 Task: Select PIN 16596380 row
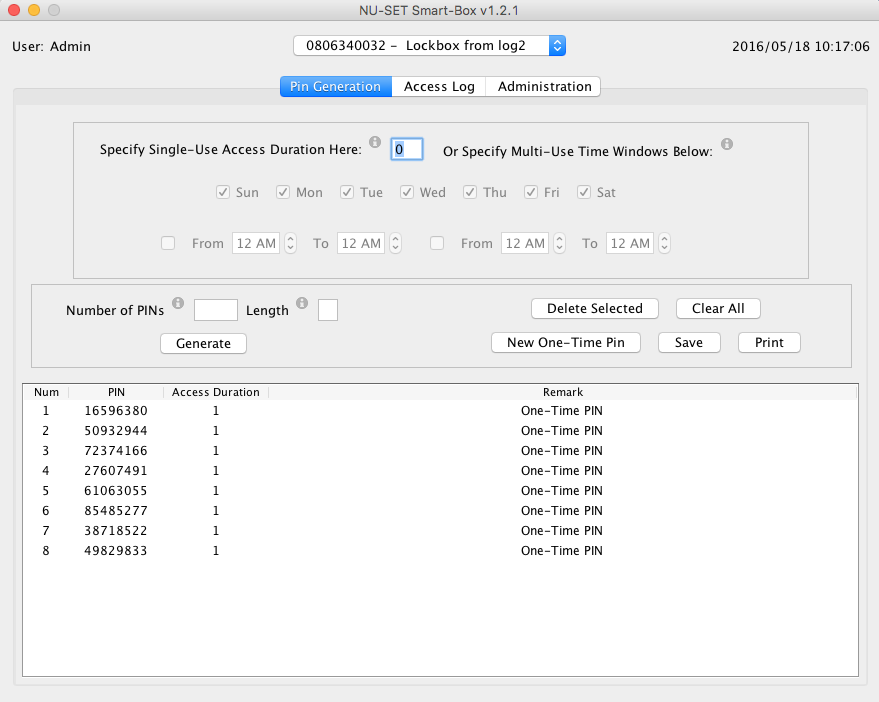(x=440, y=410)
